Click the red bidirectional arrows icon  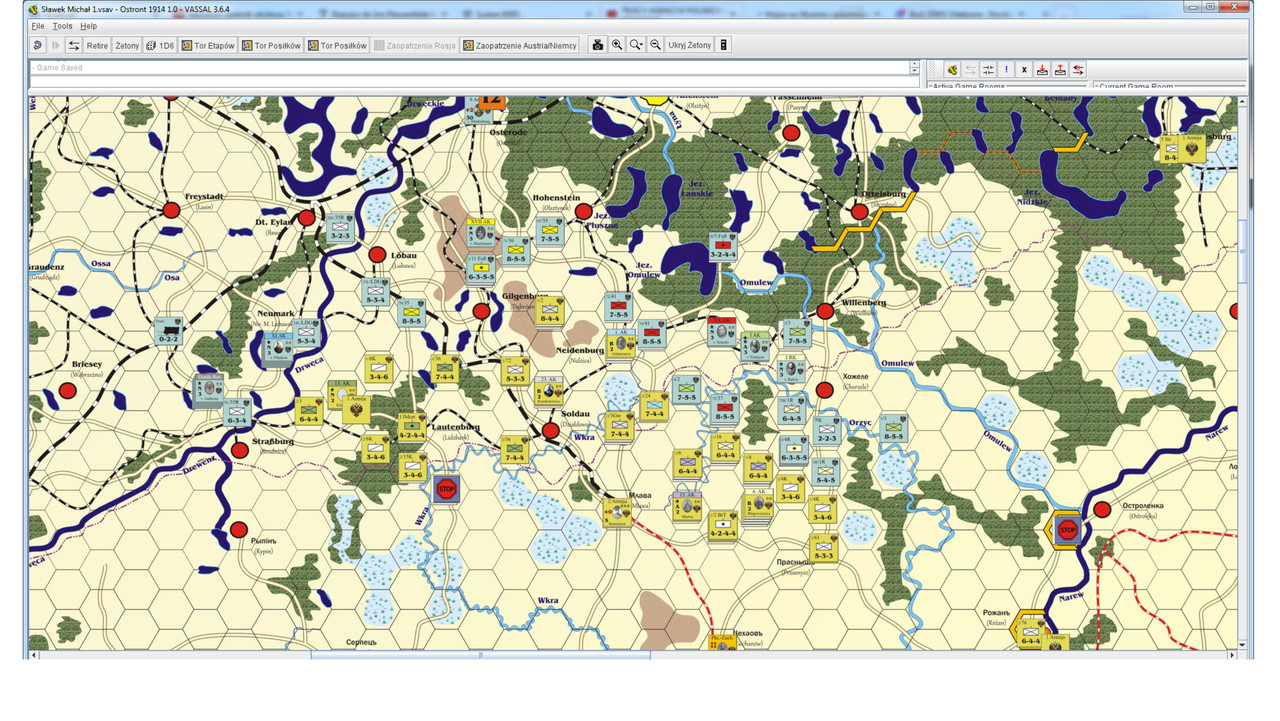click(1078, 70)
